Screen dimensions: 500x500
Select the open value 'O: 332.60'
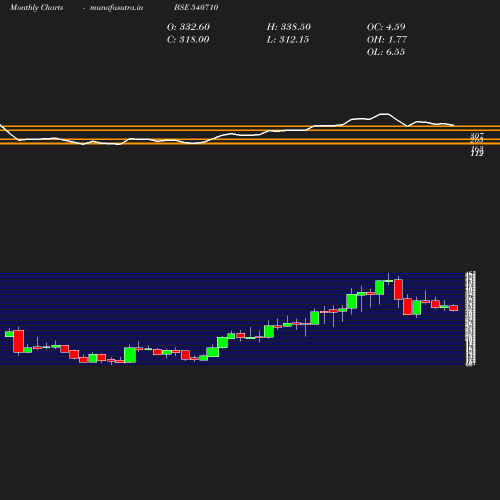coord(188,27)
